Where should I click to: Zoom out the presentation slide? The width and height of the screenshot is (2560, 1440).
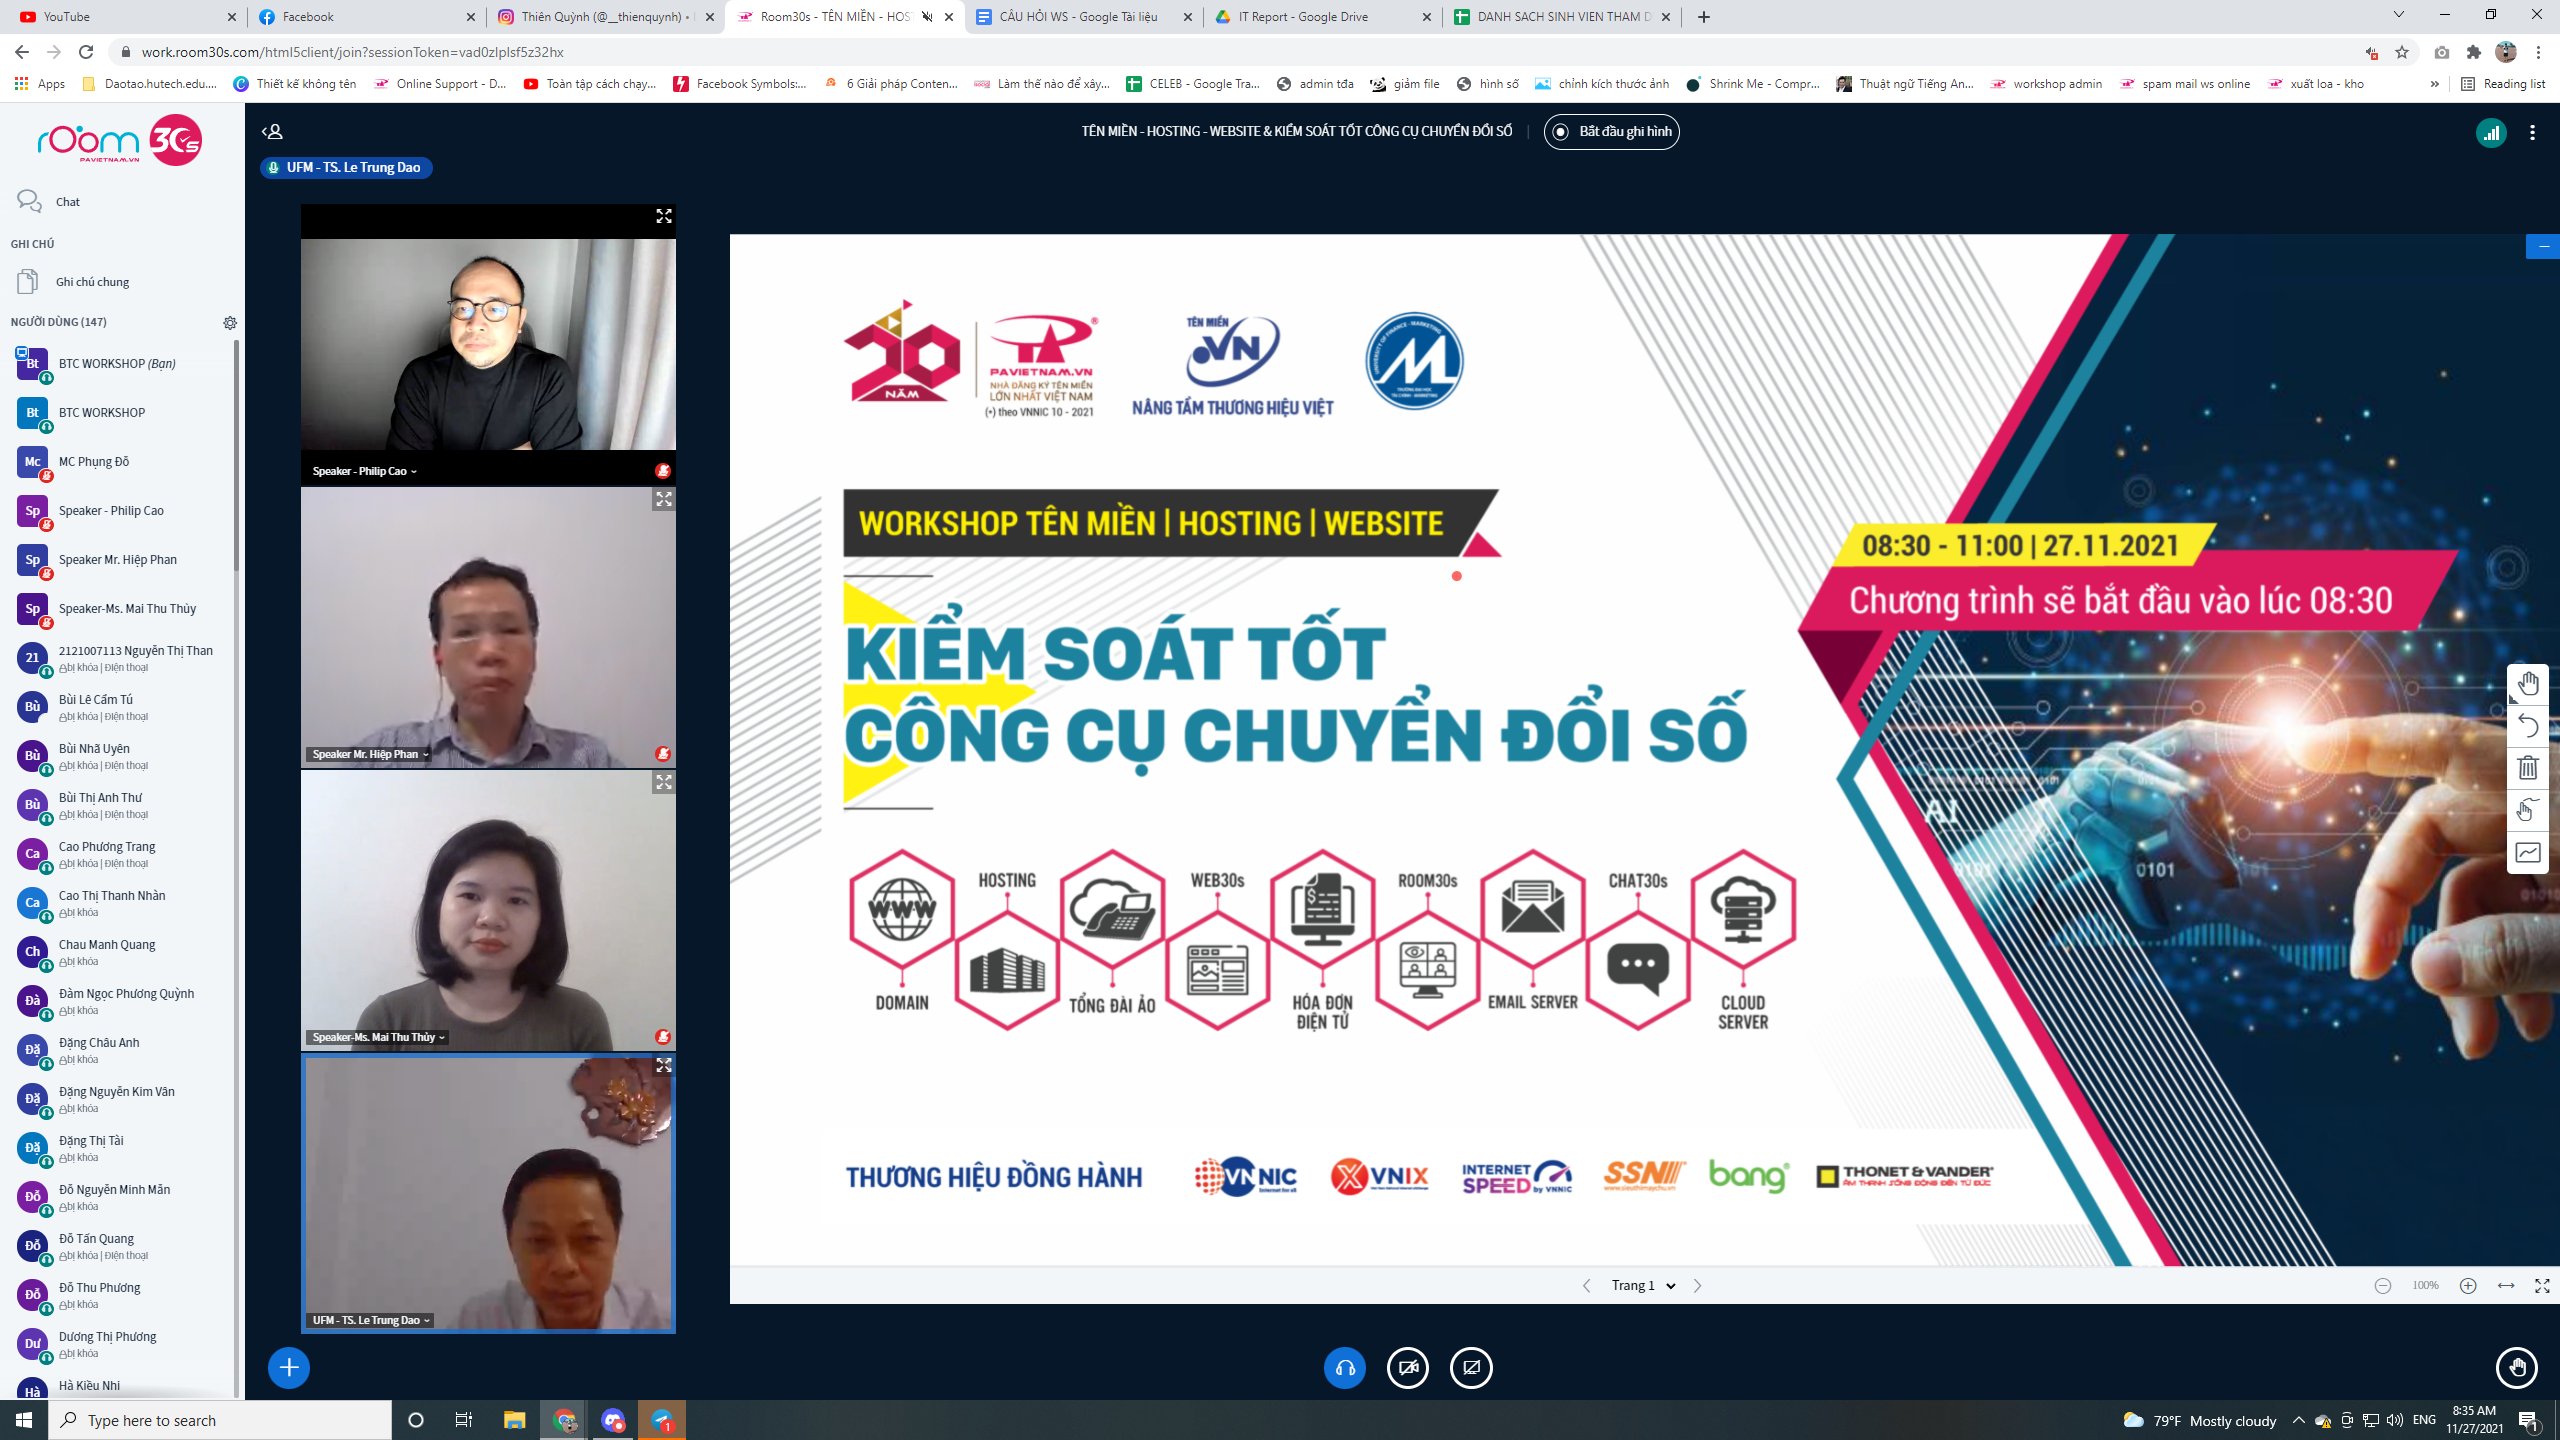pos(2383,1286)
